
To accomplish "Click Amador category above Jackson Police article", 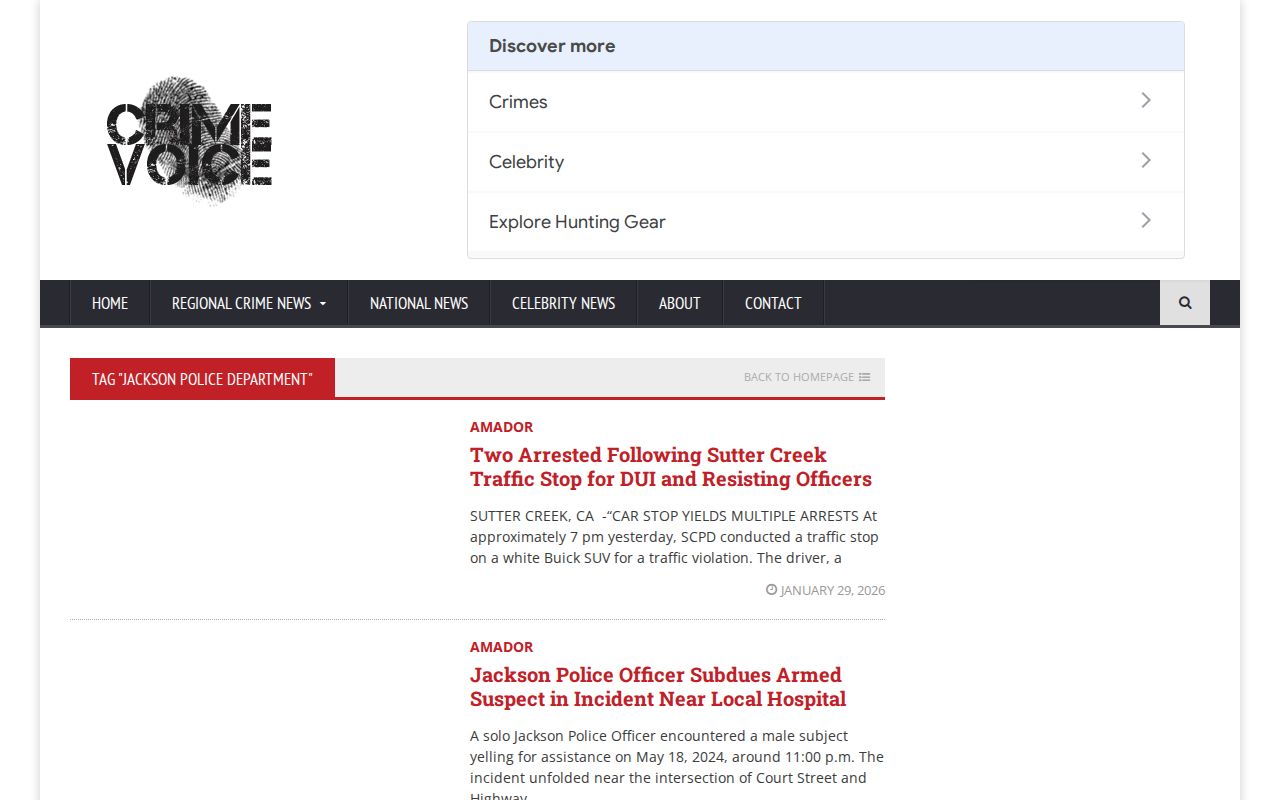I will (502, 647).
